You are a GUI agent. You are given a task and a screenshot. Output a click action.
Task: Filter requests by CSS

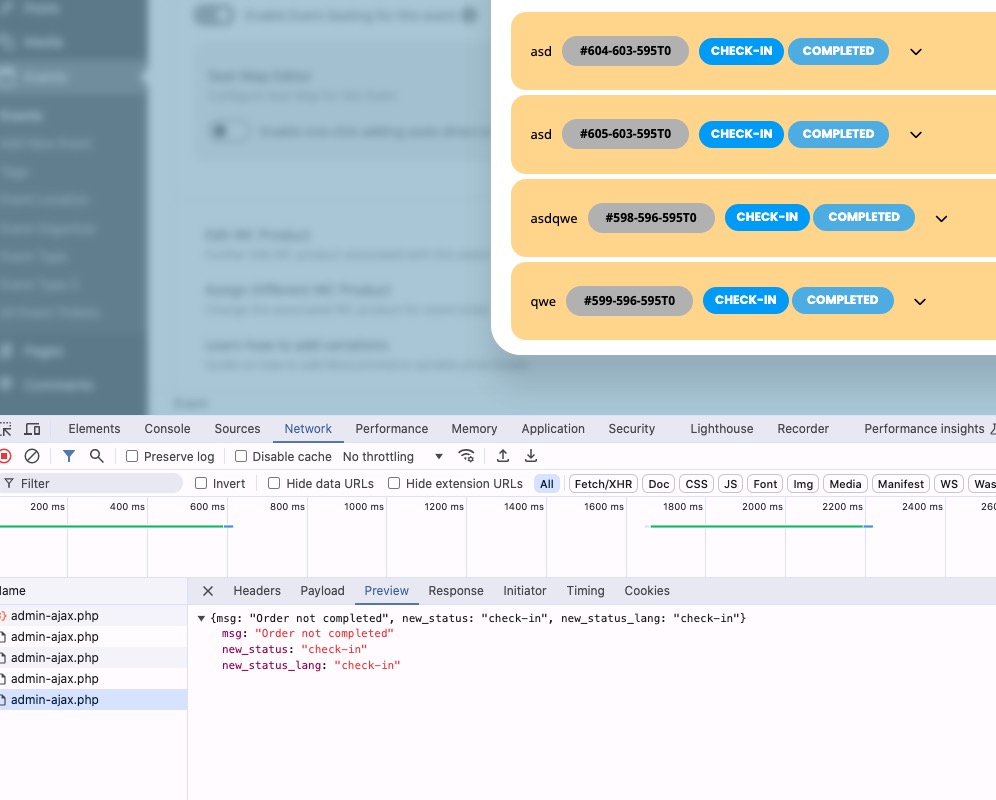click(x=696, y=484)
